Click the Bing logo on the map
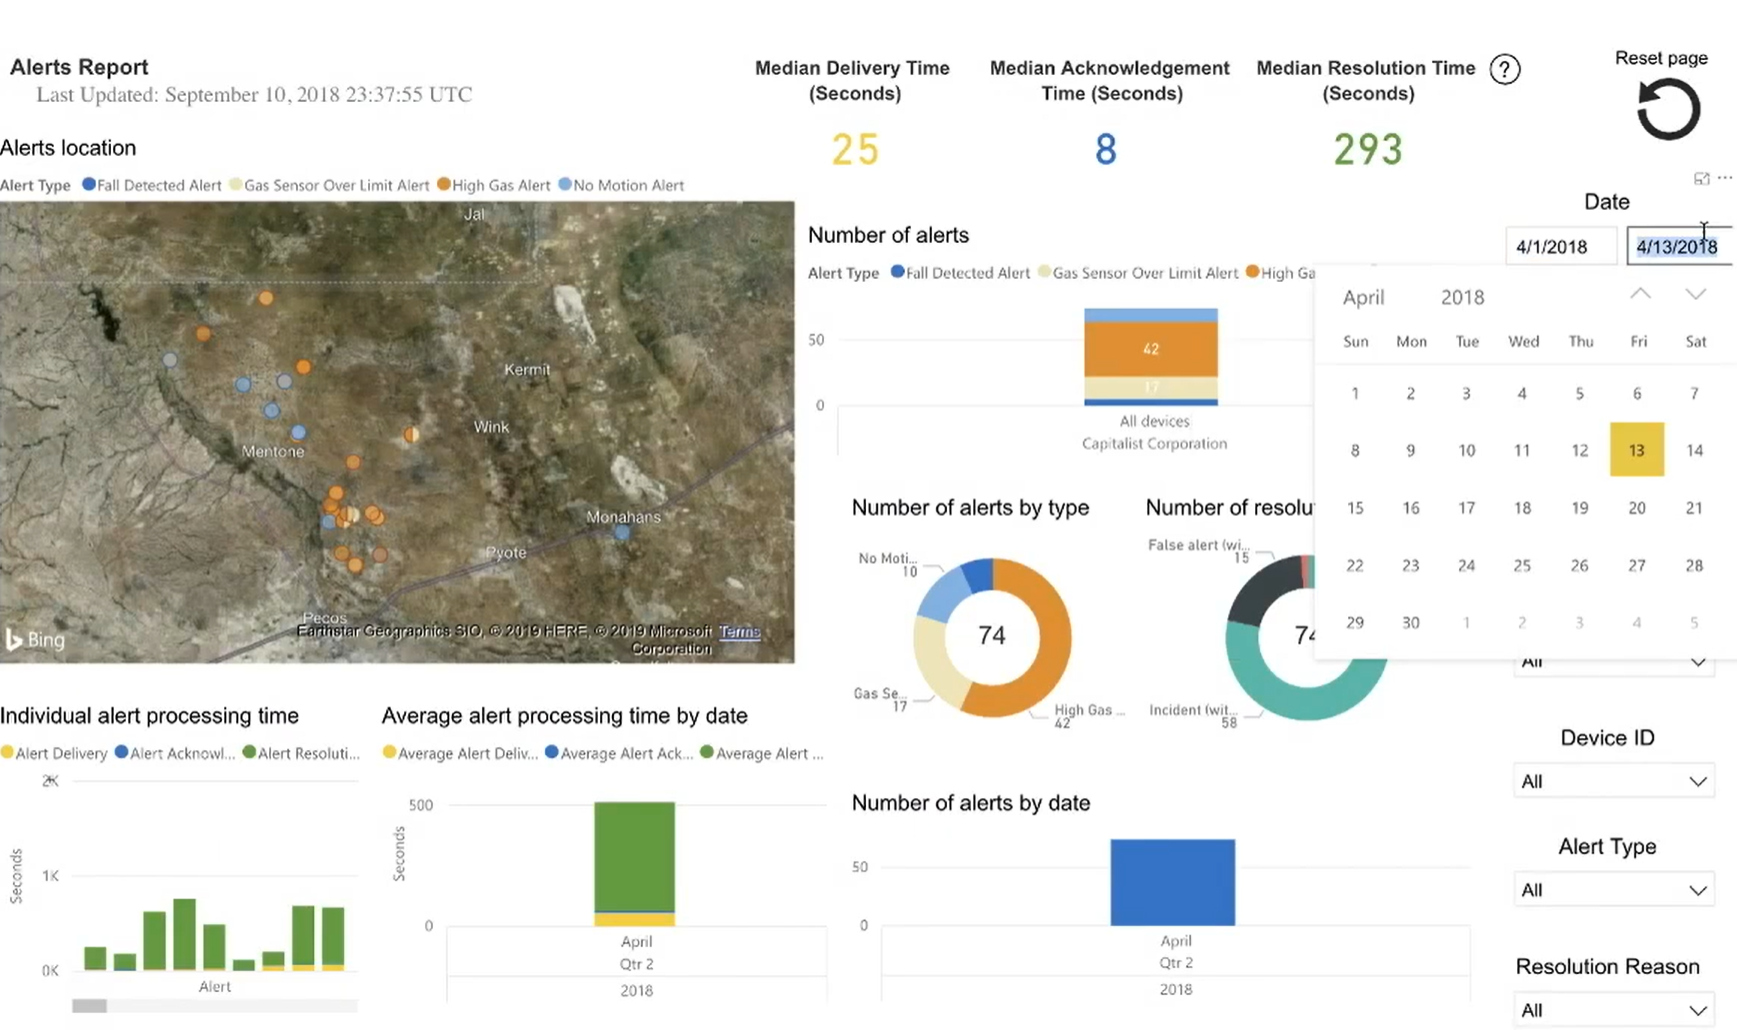This screenshot has height=1030, width=1737. click(x=35, y=639)
